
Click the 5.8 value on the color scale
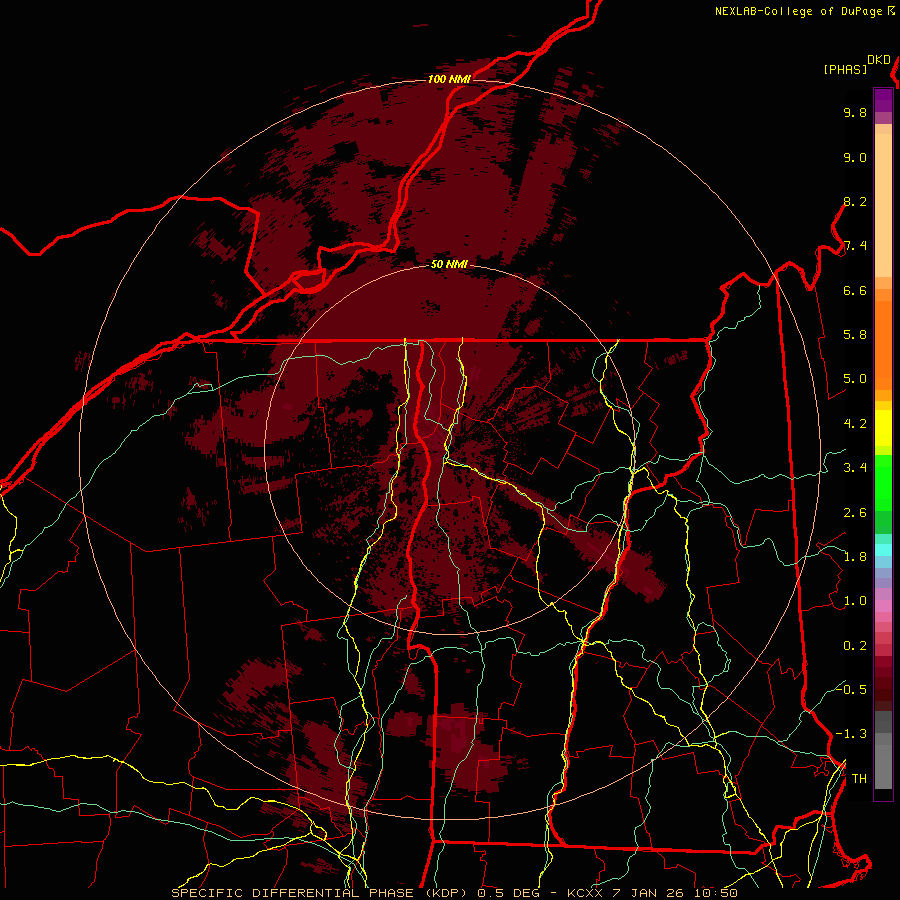tap(855, 335)
